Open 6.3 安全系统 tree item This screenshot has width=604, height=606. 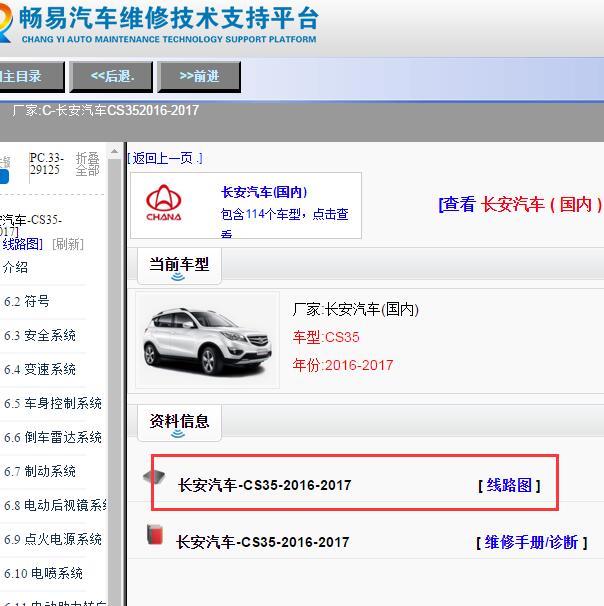[x=40, y=335]
